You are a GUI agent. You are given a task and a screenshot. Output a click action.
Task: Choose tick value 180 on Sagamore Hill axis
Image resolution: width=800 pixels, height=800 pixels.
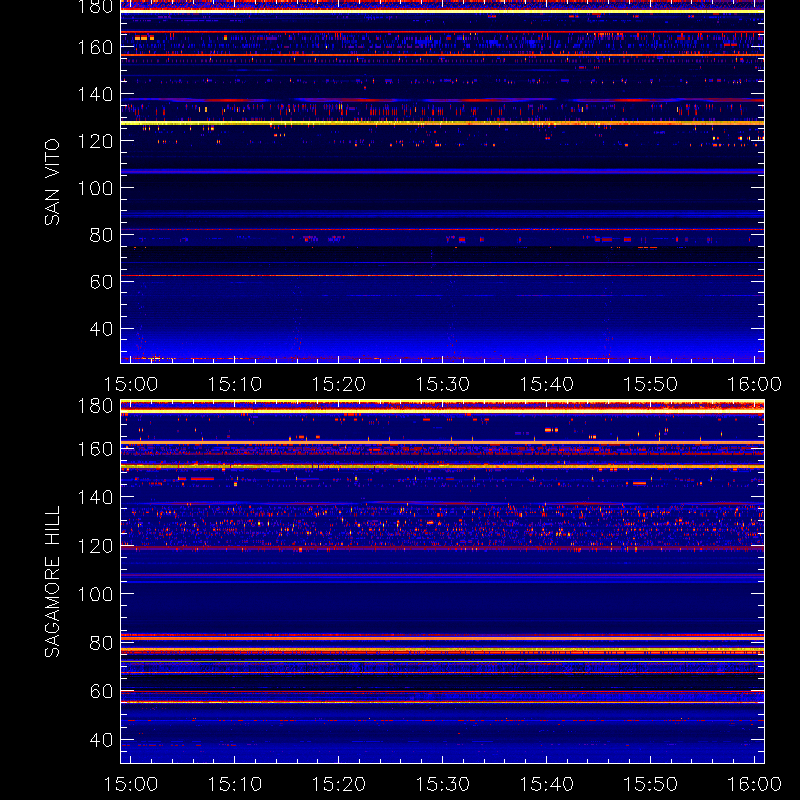click(x=95, y=406)
